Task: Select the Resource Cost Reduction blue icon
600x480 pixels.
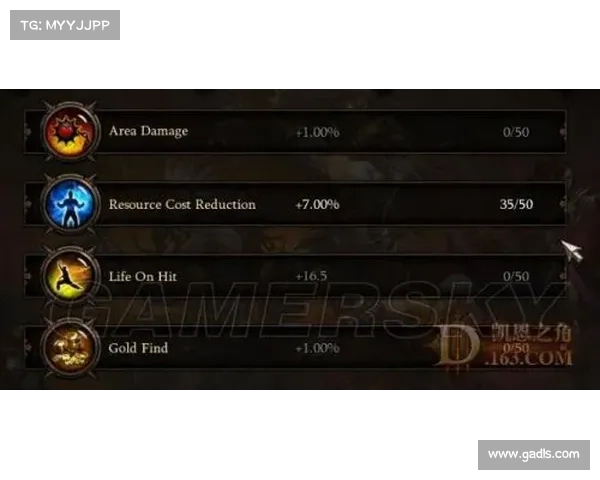Action: [x=70, y=203]
